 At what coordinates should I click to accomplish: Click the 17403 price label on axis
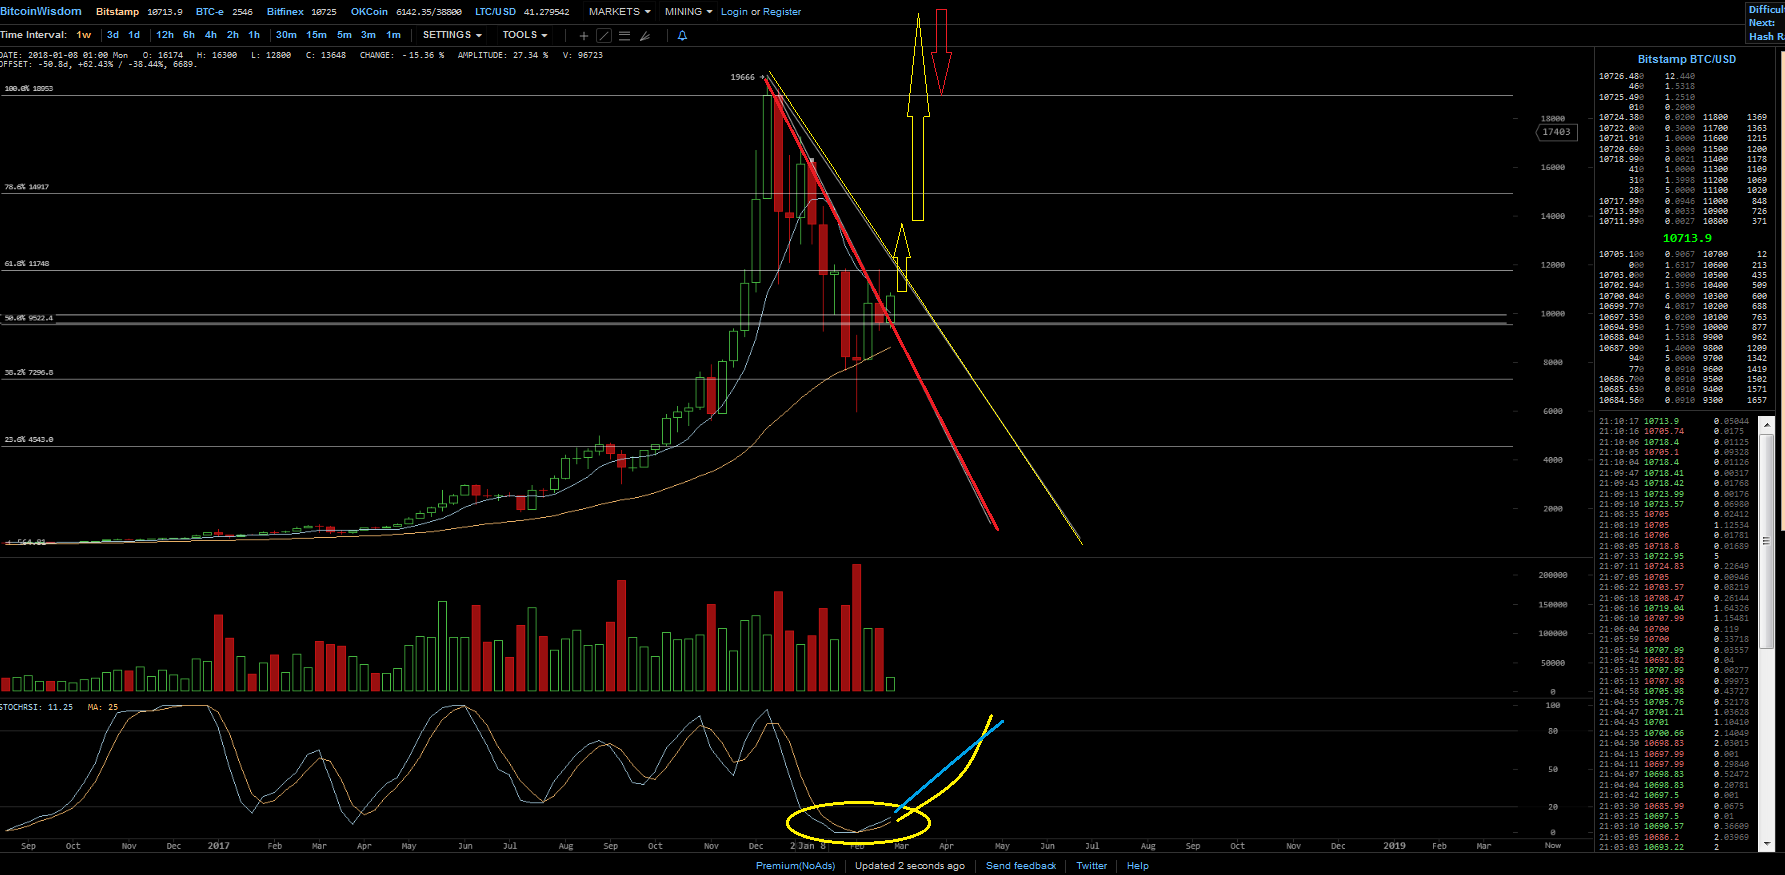[1556, 132]
